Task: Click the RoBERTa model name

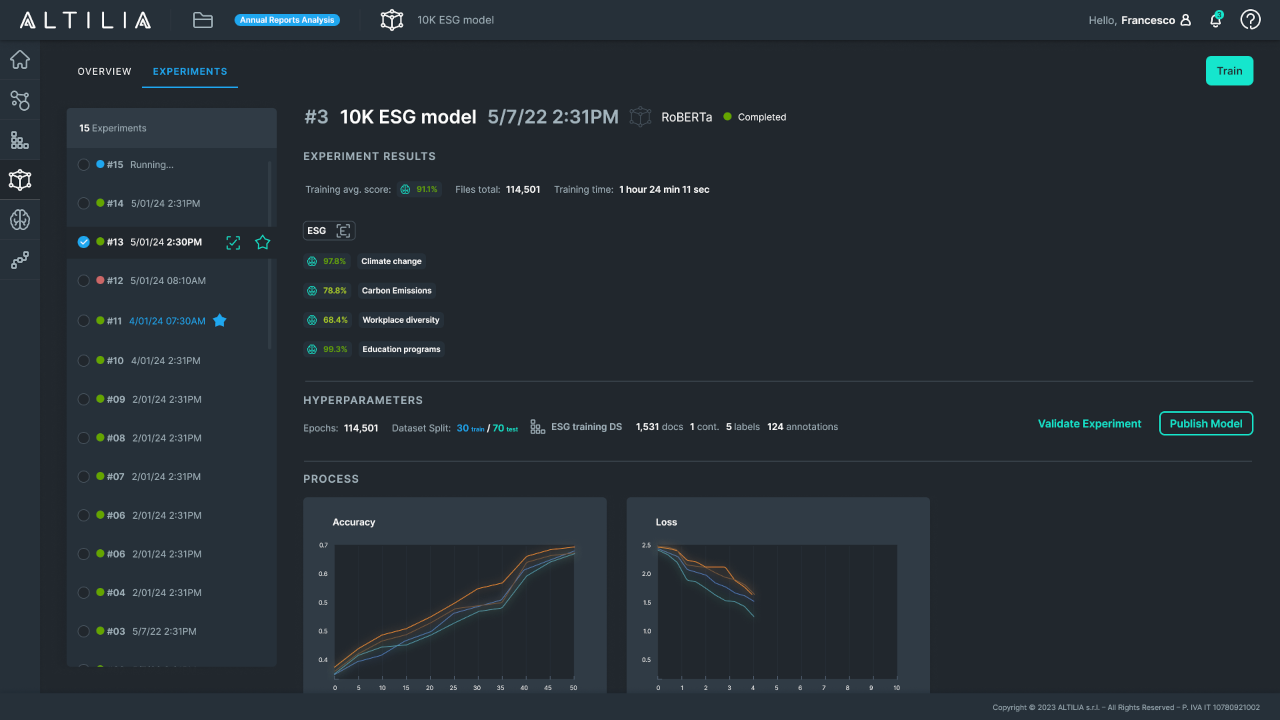Action: [x=687, y=117]
